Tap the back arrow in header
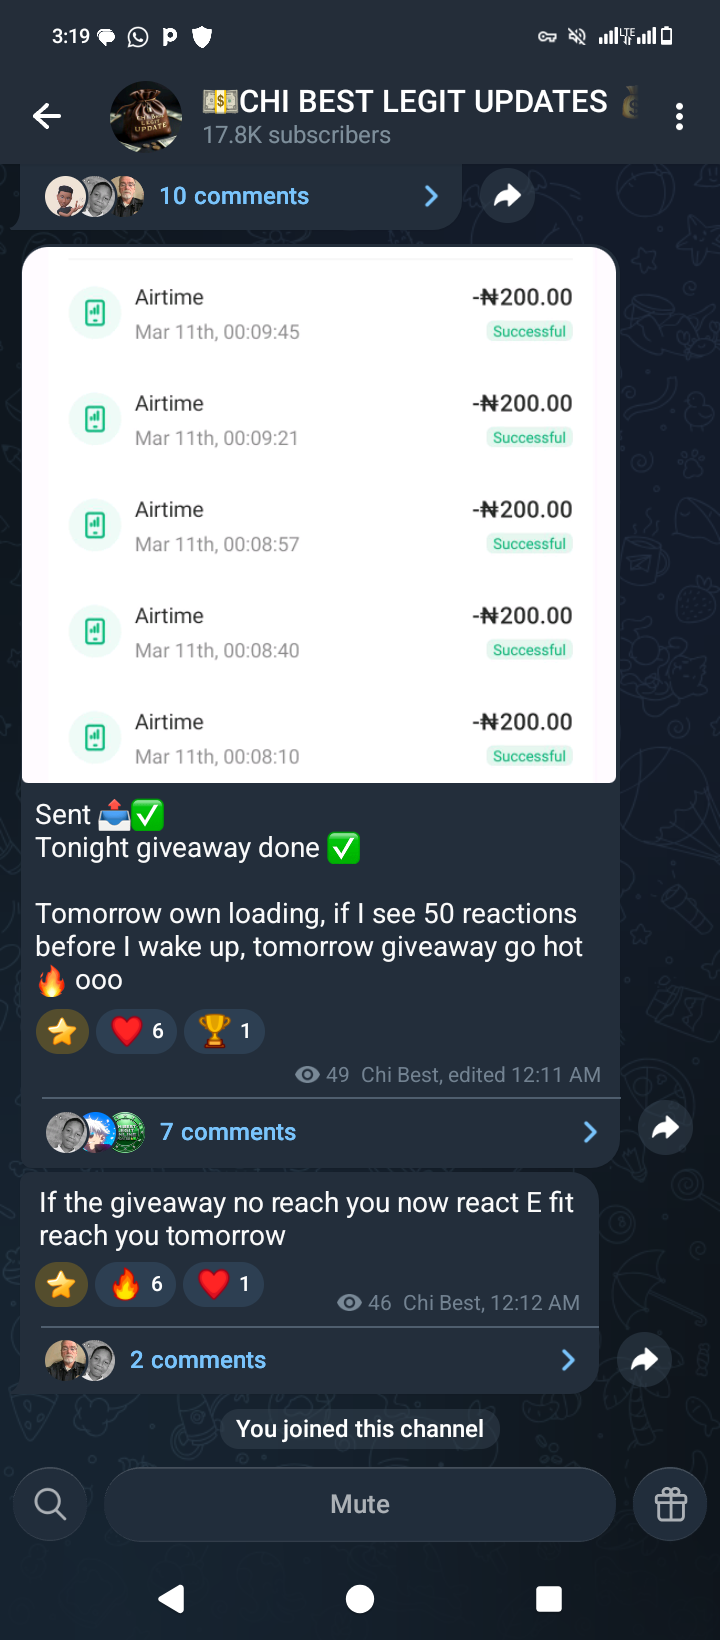 (x=47, y=117)
